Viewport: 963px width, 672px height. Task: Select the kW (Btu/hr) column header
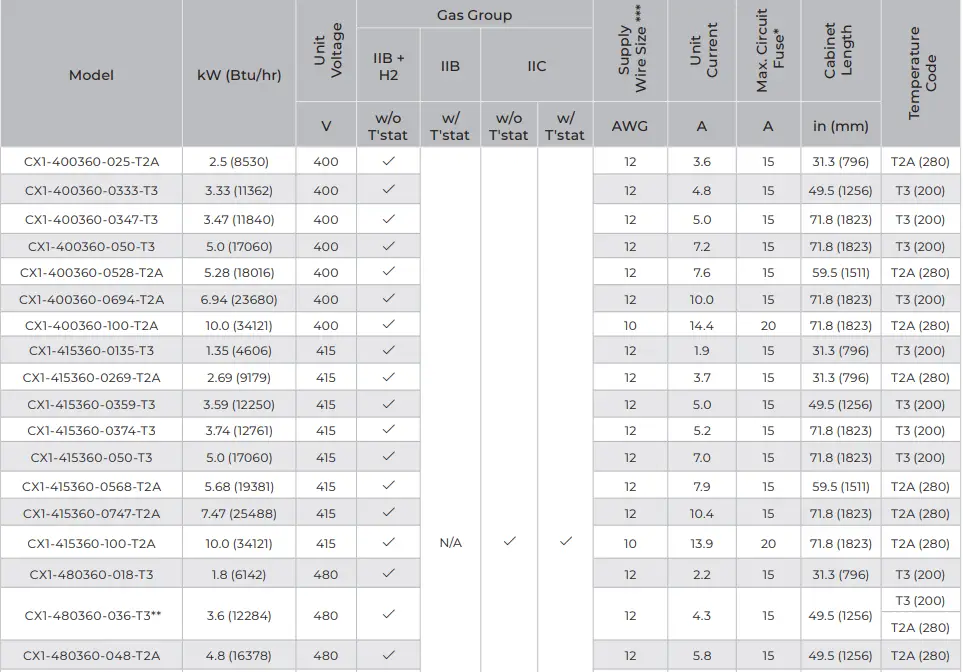(x=239, y=75)
